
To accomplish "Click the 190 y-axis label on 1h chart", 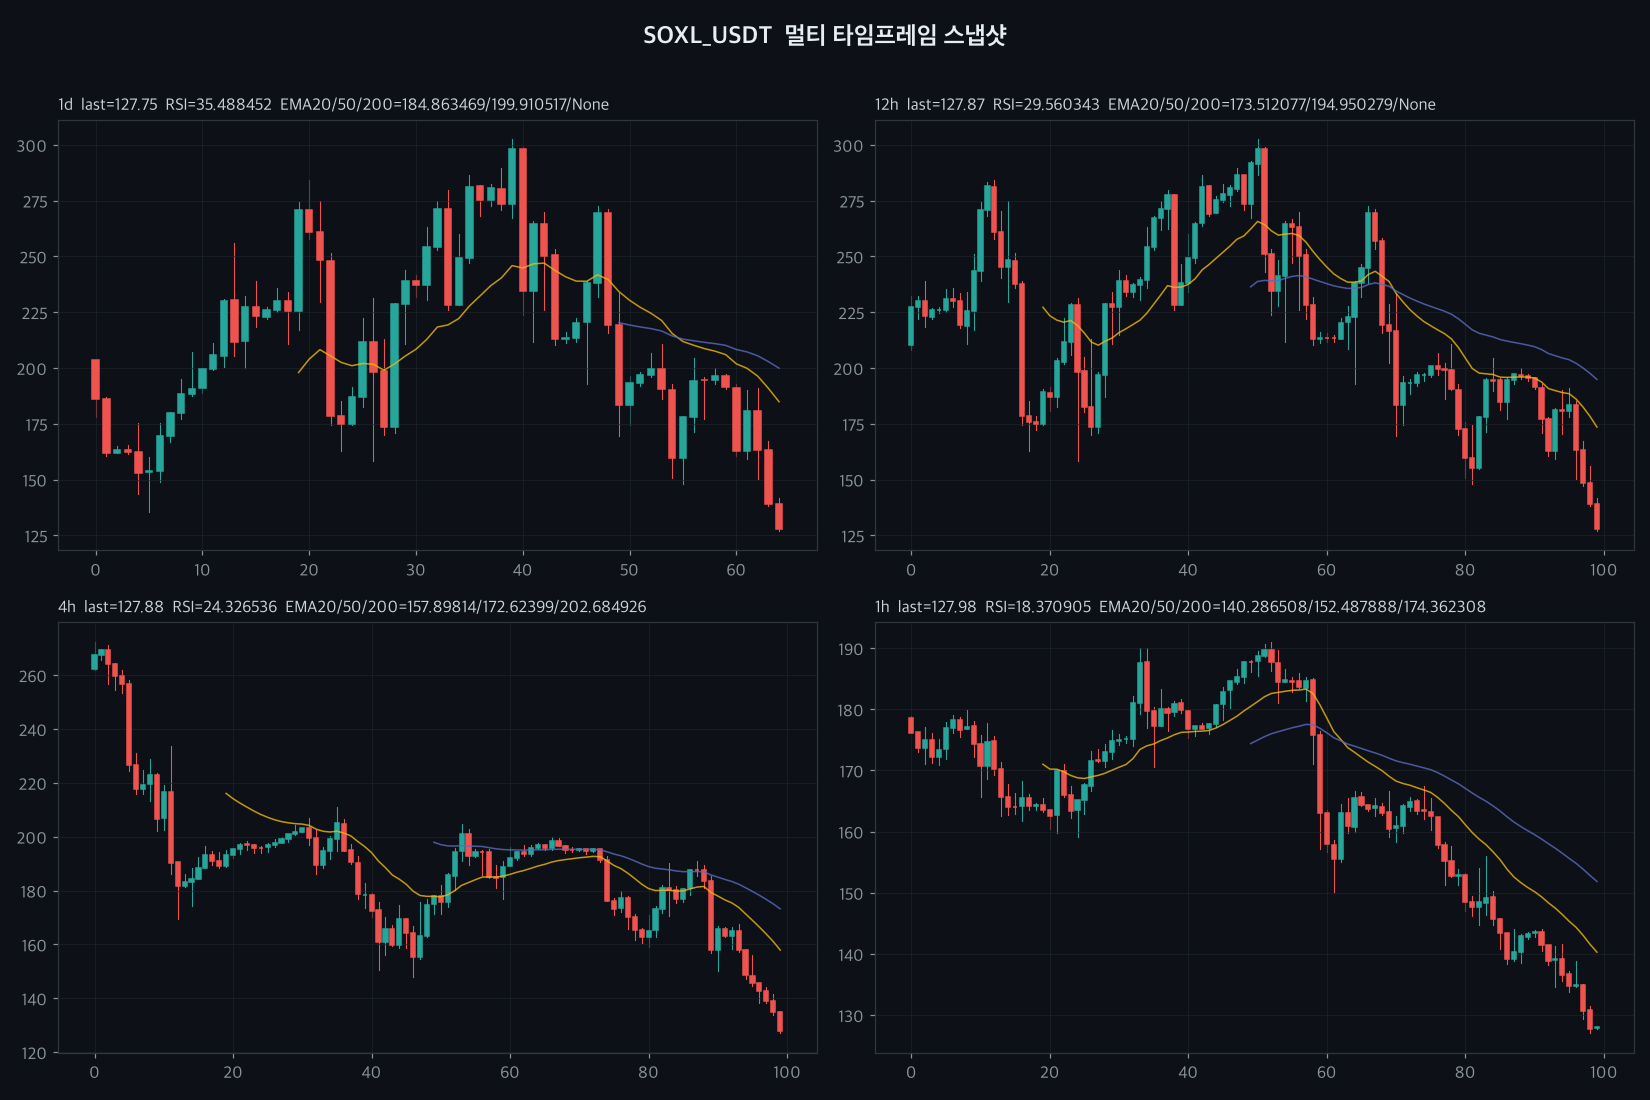I will pos(851,650).
